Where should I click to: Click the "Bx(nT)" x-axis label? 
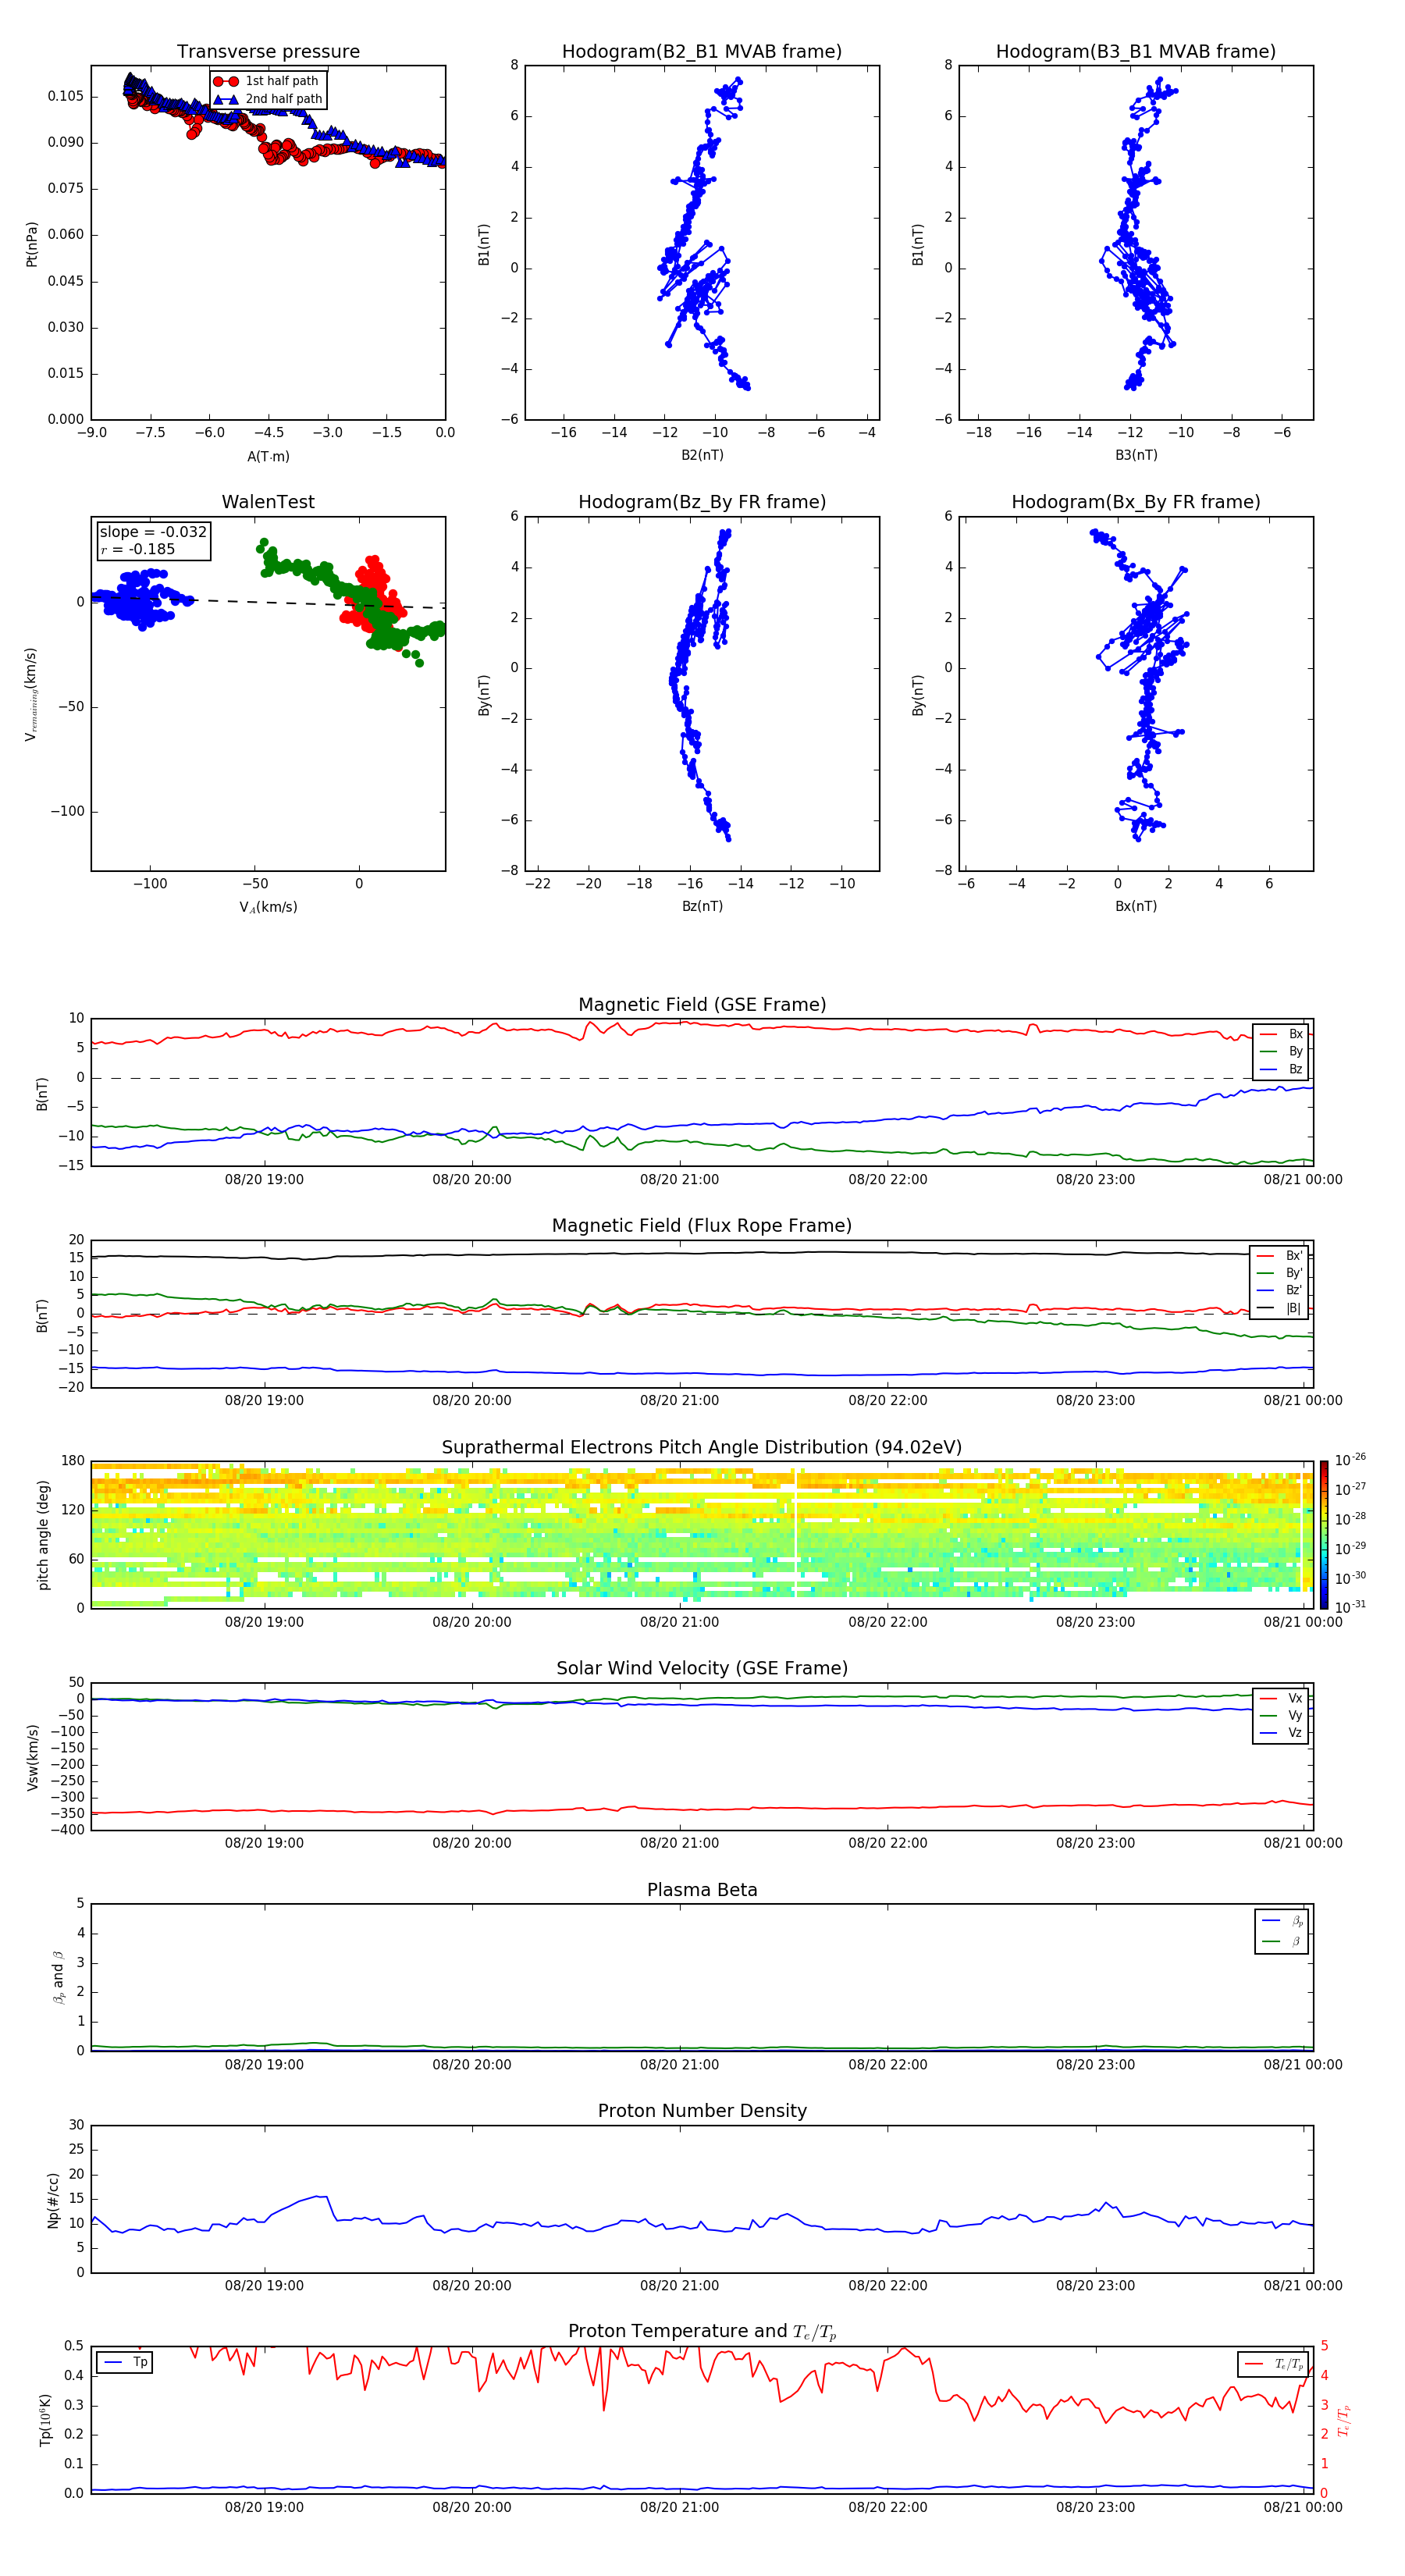[1136, 906]
